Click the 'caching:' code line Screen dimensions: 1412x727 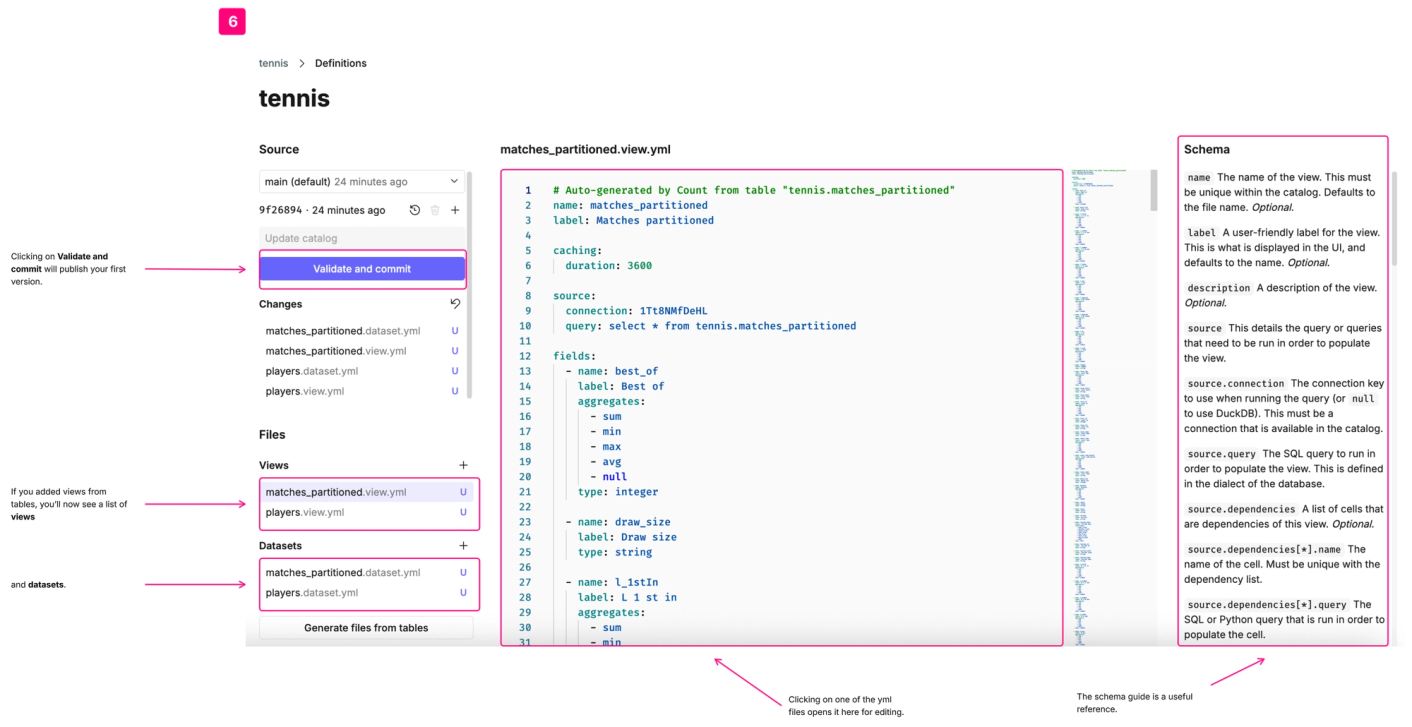coord(578,250)
